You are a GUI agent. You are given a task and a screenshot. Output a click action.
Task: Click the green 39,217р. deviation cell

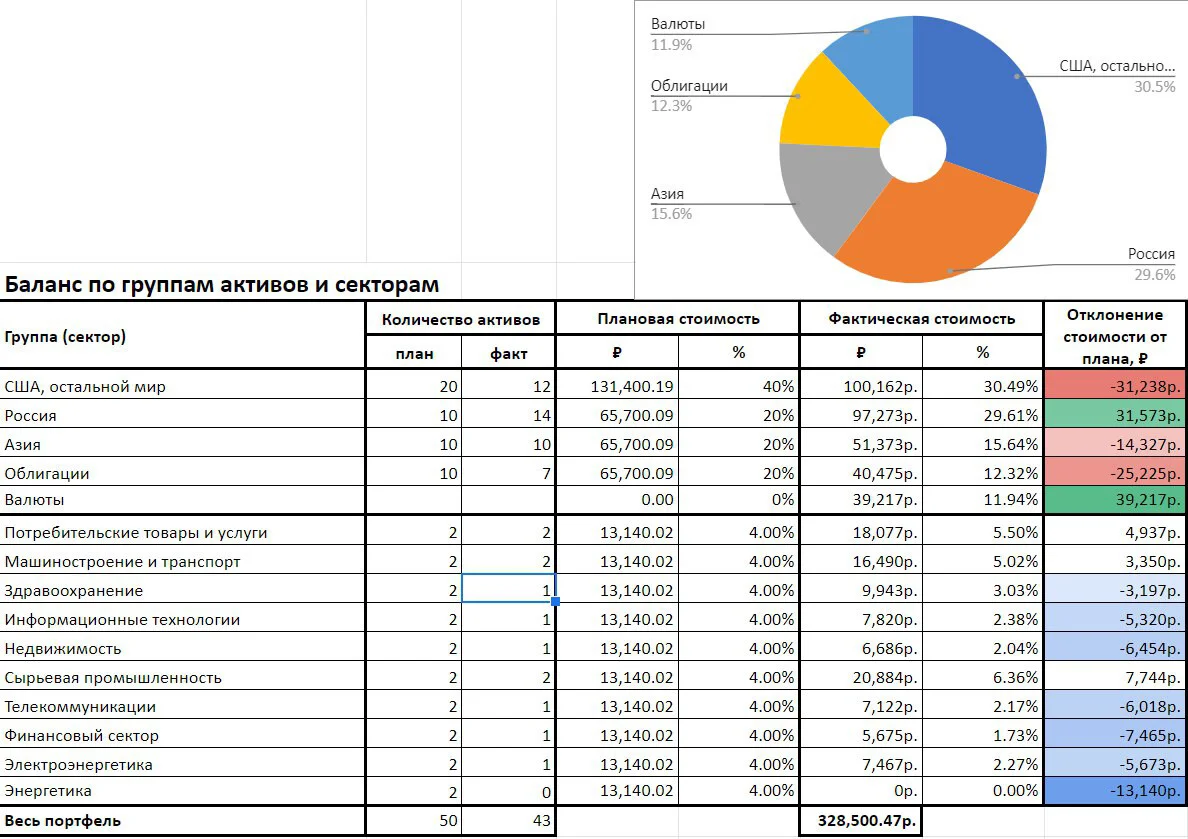tap(1115, 500)
